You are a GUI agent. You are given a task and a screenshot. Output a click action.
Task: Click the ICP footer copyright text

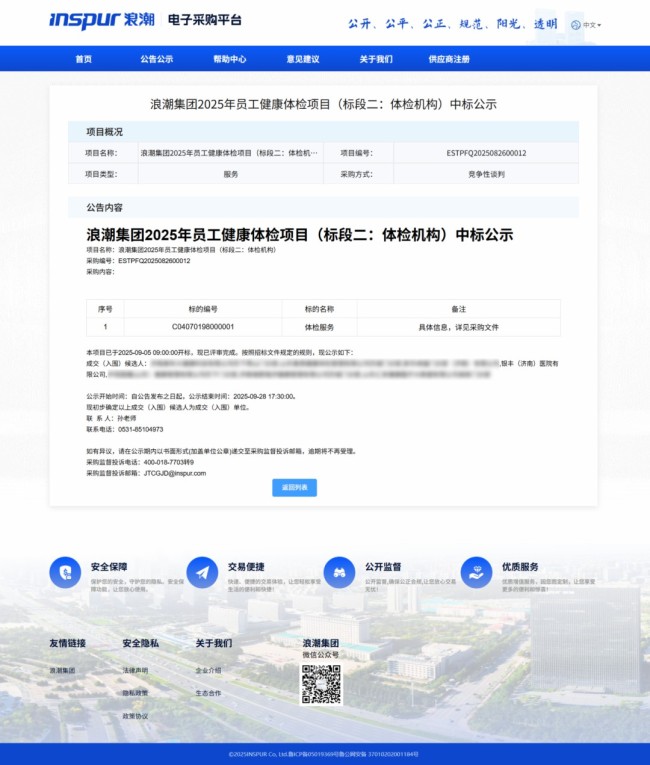click(x=324, y=754)
